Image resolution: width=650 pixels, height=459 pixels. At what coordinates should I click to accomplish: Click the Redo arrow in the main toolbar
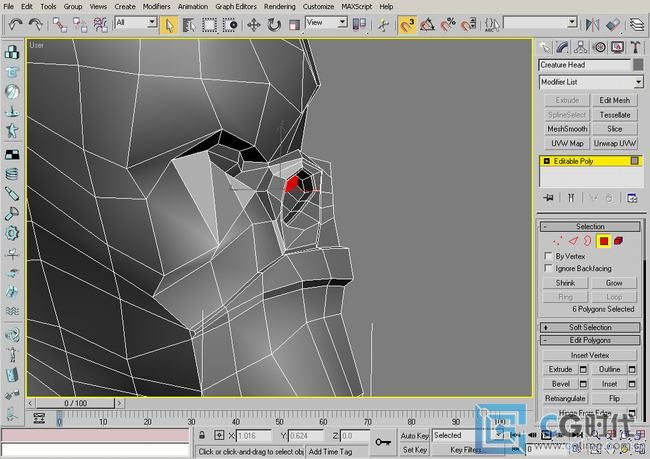35,24
